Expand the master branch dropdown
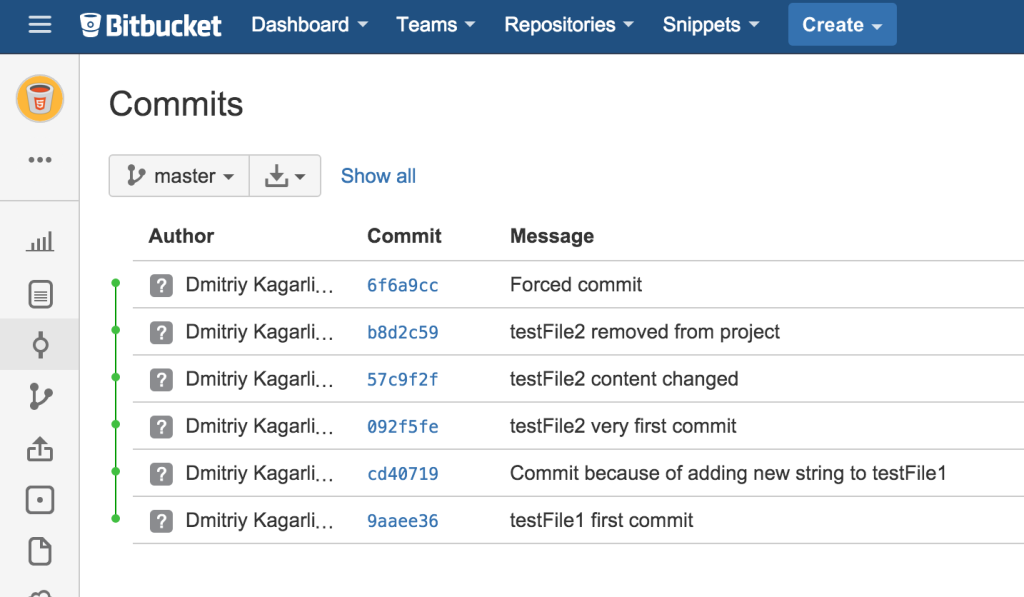Image resolution: width=1024 pixels, height=597 pixels. (x=179, y=176)
